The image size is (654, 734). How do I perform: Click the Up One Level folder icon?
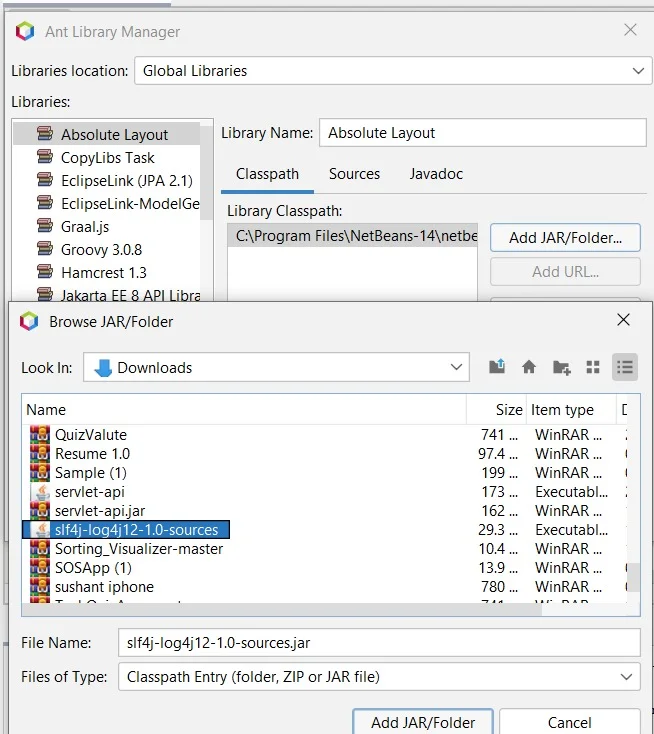coord(497,367)
